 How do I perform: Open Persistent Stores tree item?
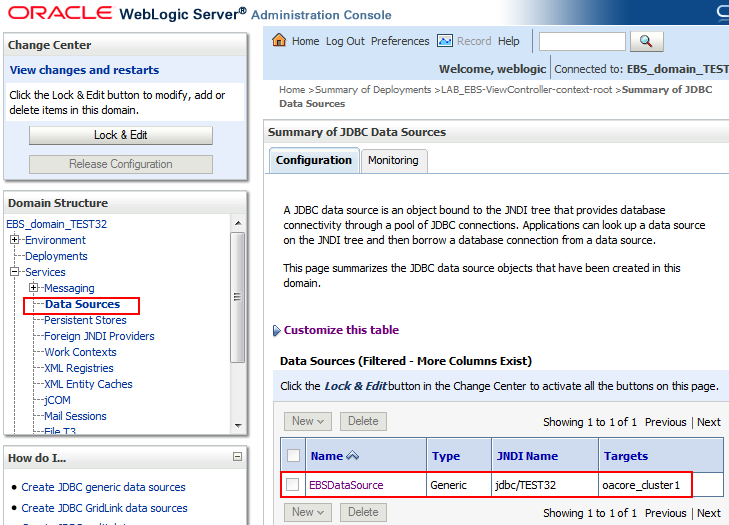[x=85, y=320]
